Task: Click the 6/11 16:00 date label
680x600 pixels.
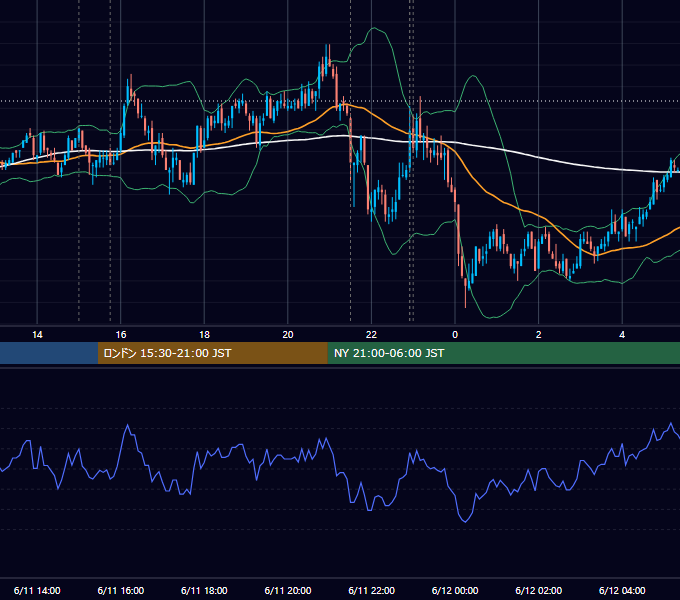Action: click(x=121, y=590)
